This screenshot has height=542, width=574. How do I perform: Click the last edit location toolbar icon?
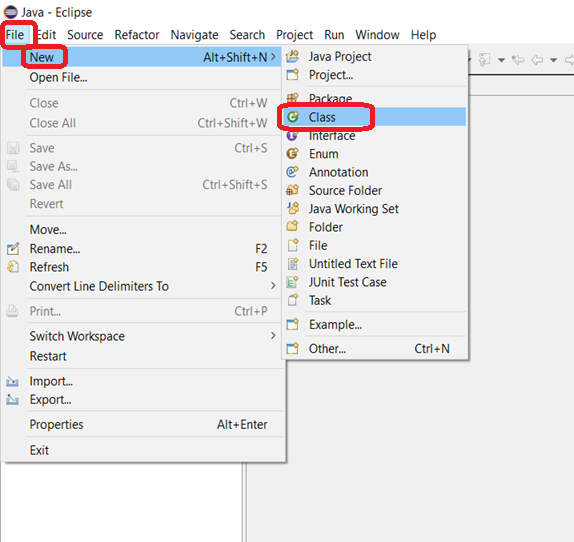pos(518,59)
